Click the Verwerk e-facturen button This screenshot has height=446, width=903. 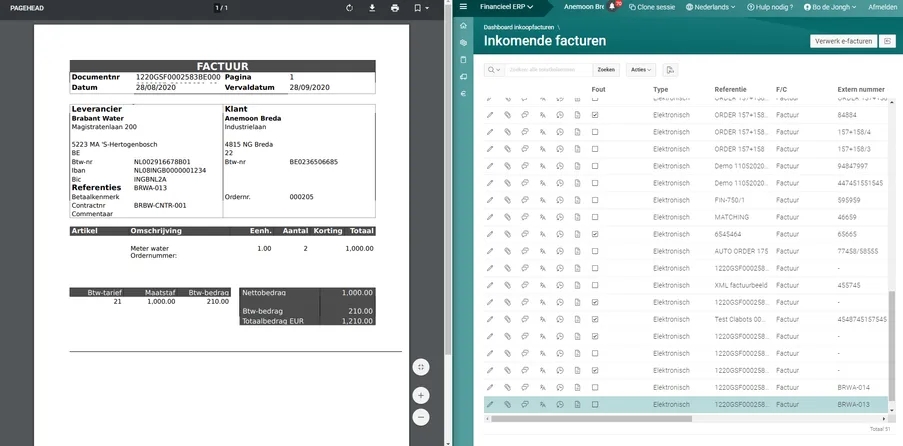click(842, 41)
